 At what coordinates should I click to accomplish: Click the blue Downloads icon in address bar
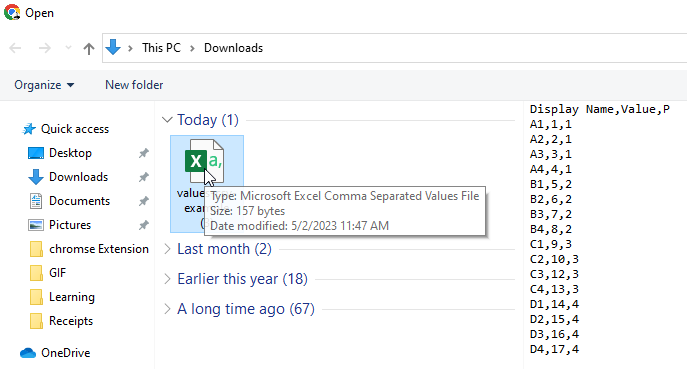click(x=113, y=47)
